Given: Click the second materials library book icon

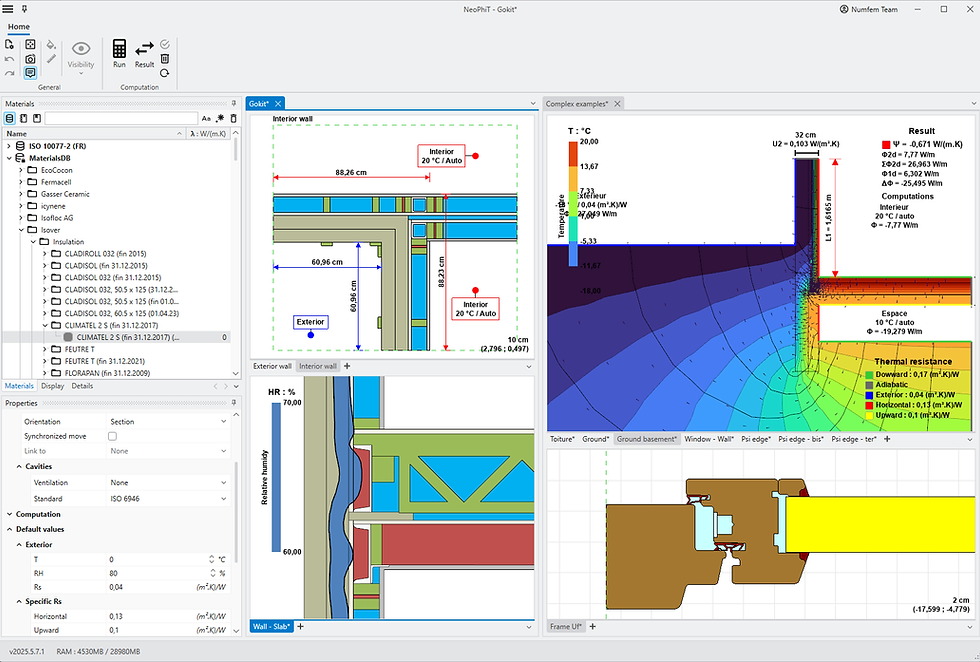Looking at the screenshot, I should point(24,118).
